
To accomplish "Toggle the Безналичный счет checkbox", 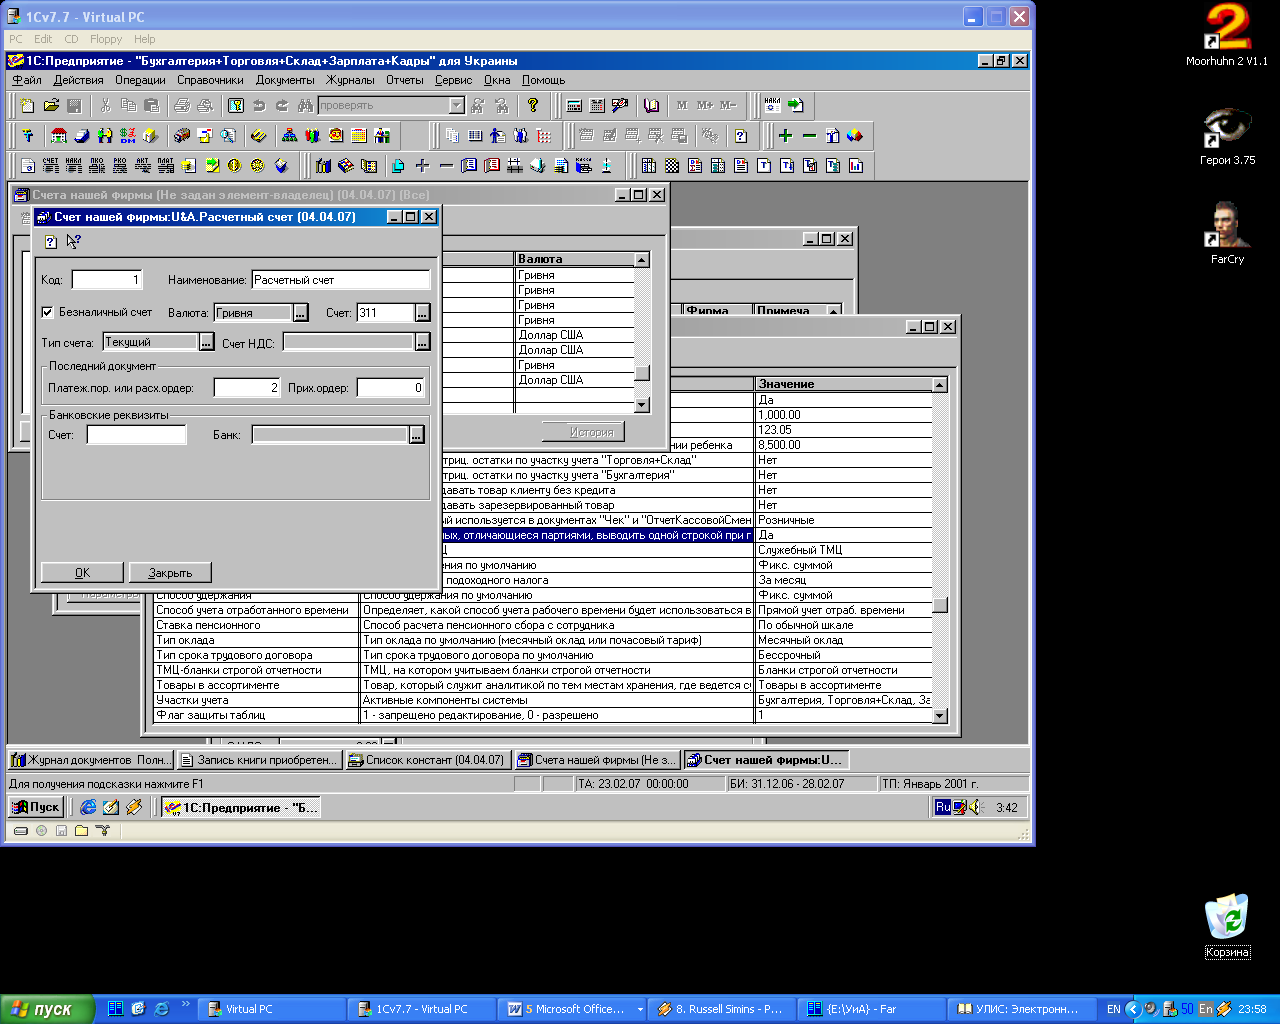I will [47, 312].
